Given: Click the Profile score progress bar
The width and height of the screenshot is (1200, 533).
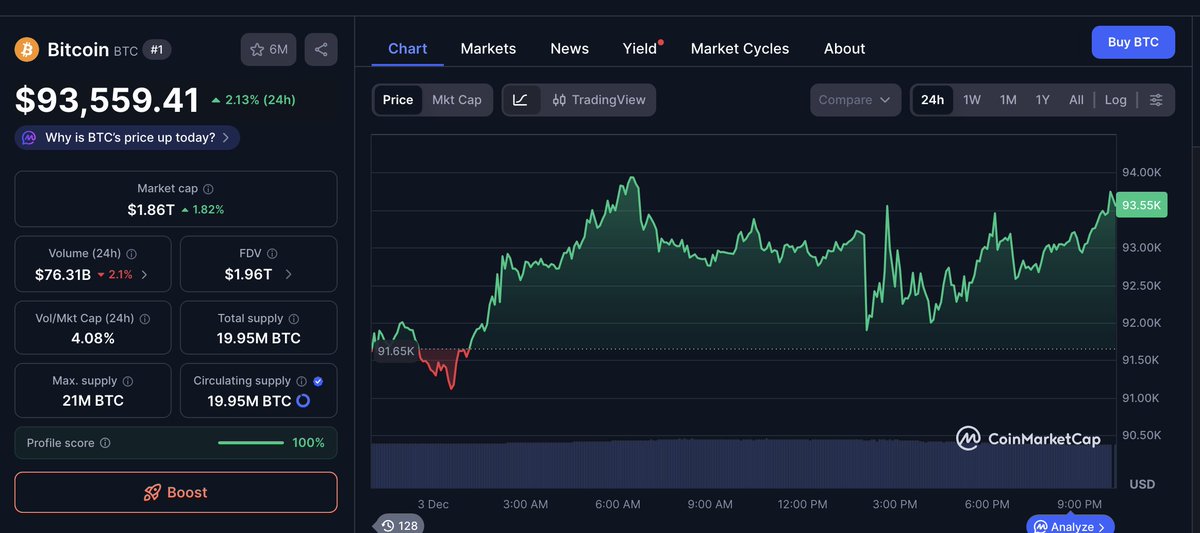Looking at the screenshot, I should [251, 443].
